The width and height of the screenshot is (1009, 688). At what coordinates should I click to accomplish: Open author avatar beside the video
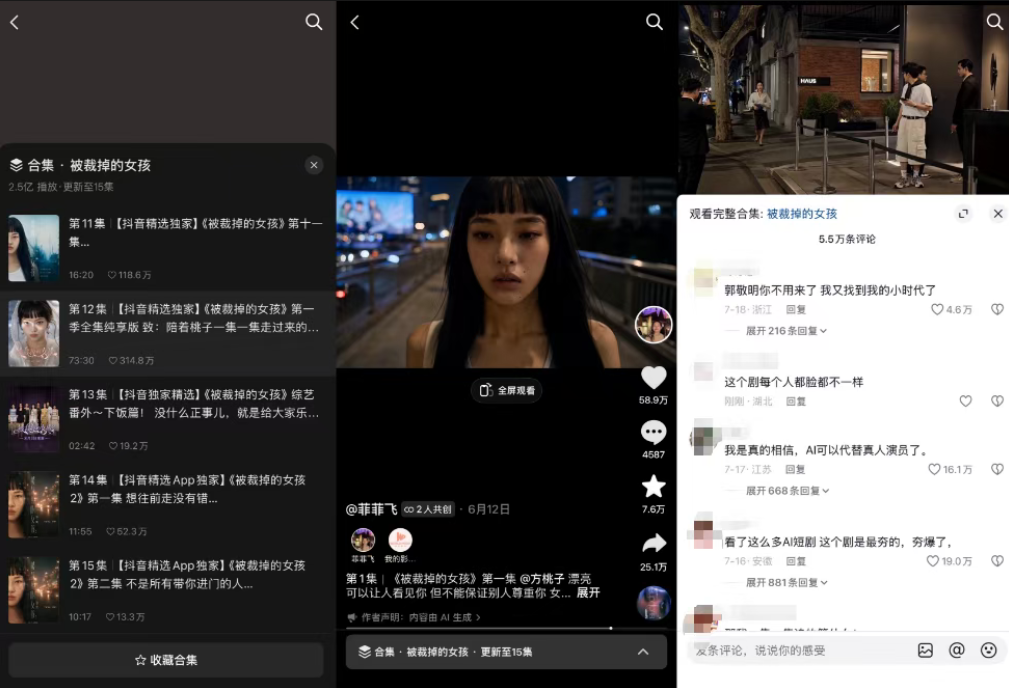[653, 324]
